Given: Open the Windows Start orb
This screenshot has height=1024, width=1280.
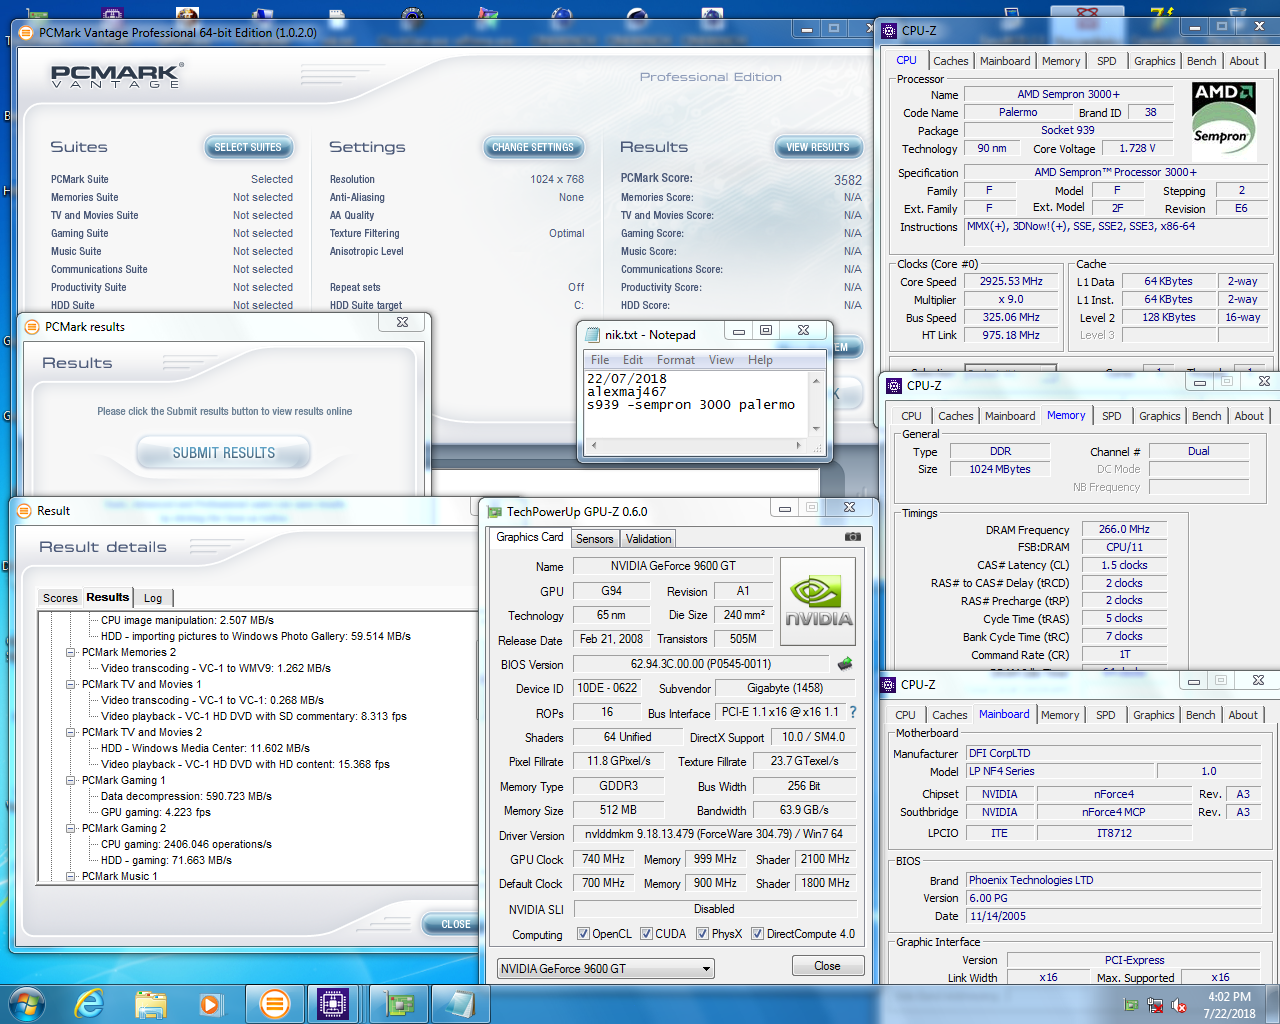Looking at the screenshot, I should 26,1003.
